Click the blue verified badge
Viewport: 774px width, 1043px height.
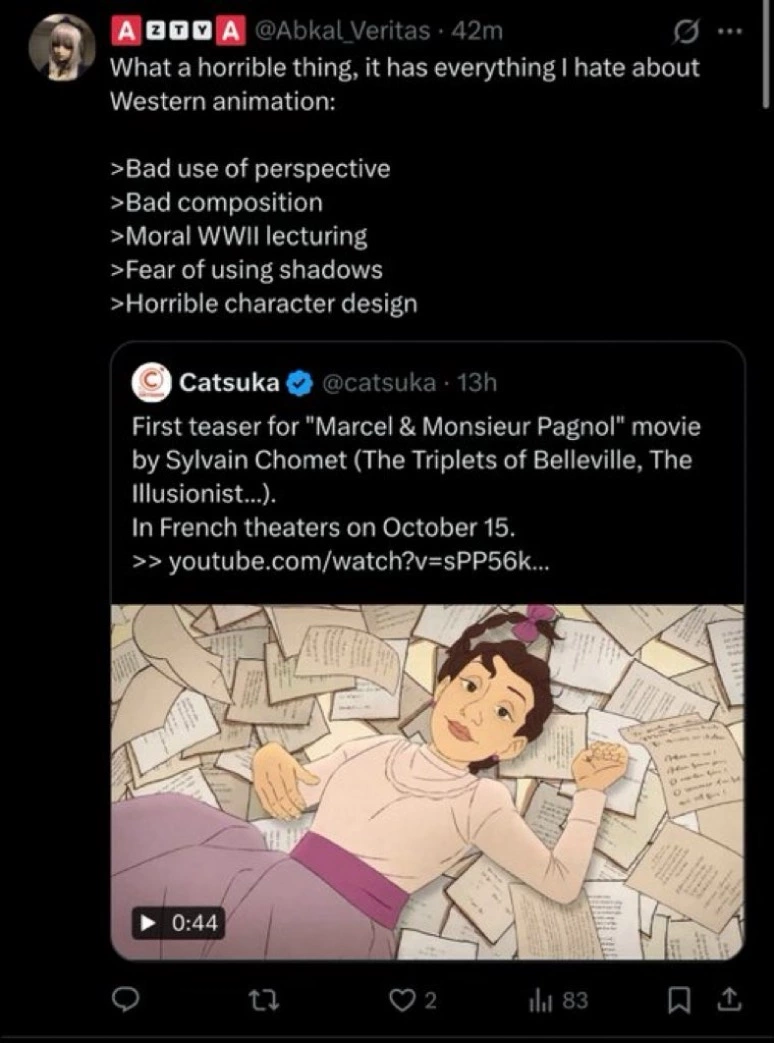[299, 383]
